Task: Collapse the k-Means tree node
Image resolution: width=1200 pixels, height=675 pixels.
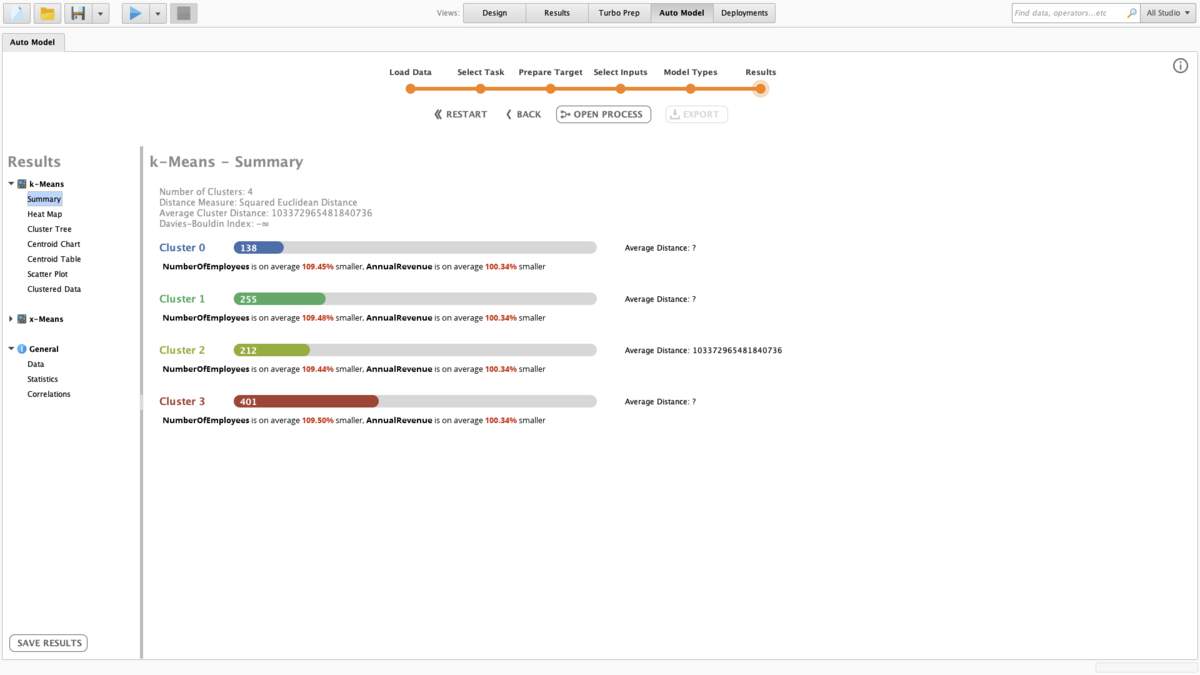Action: coord(11,184)
